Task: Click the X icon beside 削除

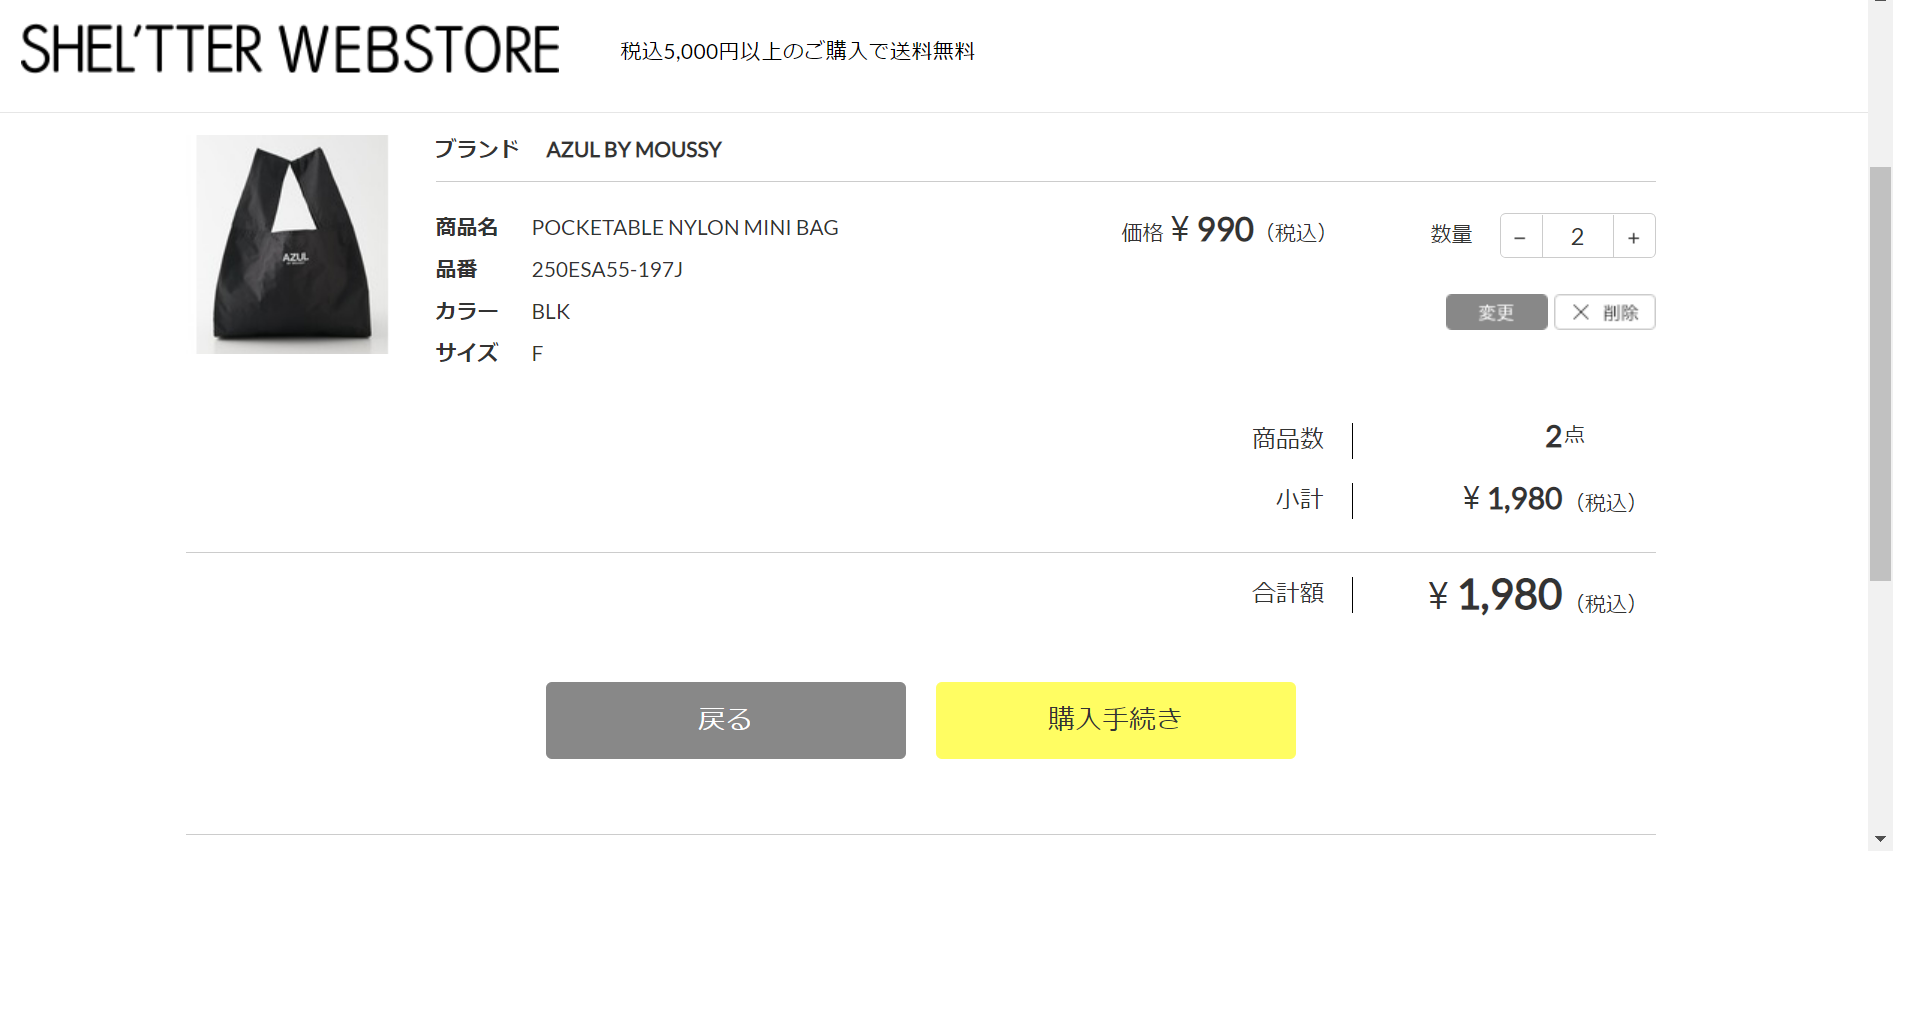Action: pos(1581,312)
